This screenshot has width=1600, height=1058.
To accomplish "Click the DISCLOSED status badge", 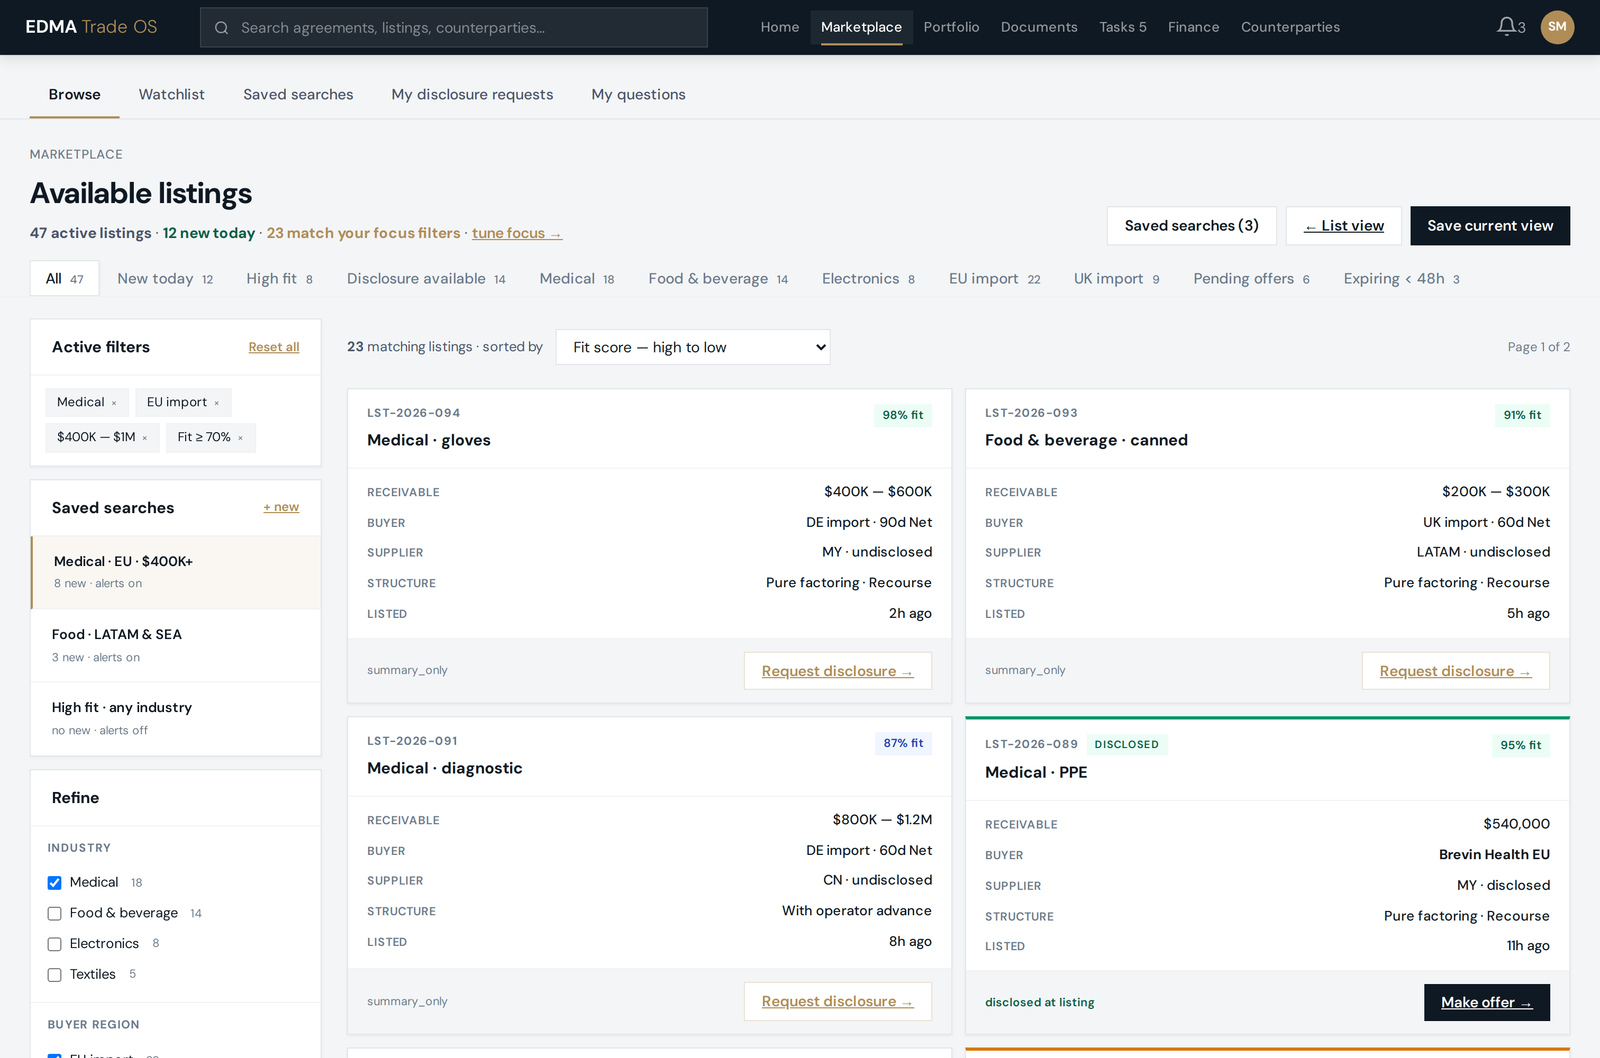I will 1127,745.
